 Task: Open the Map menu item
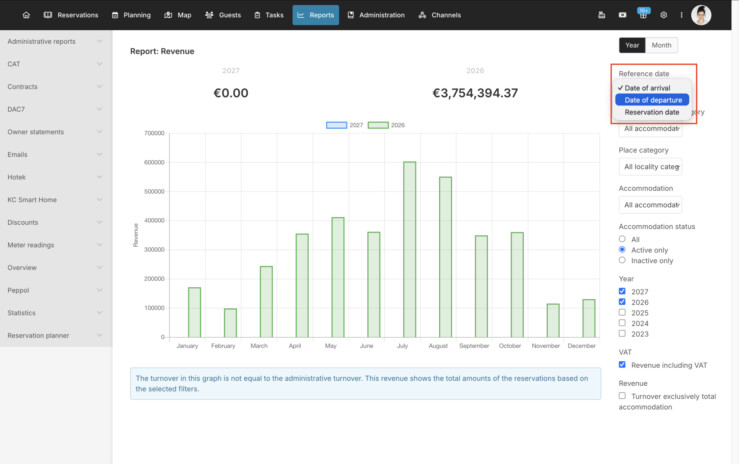pos(178,15)
